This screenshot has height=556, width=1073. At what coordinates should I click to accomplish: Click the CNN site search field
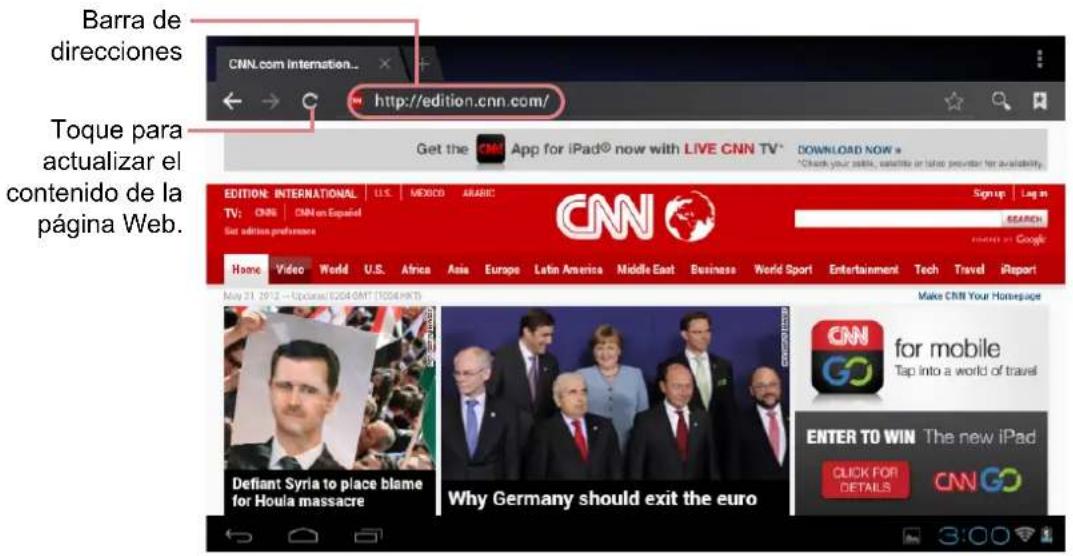click(x=898, y=218)
